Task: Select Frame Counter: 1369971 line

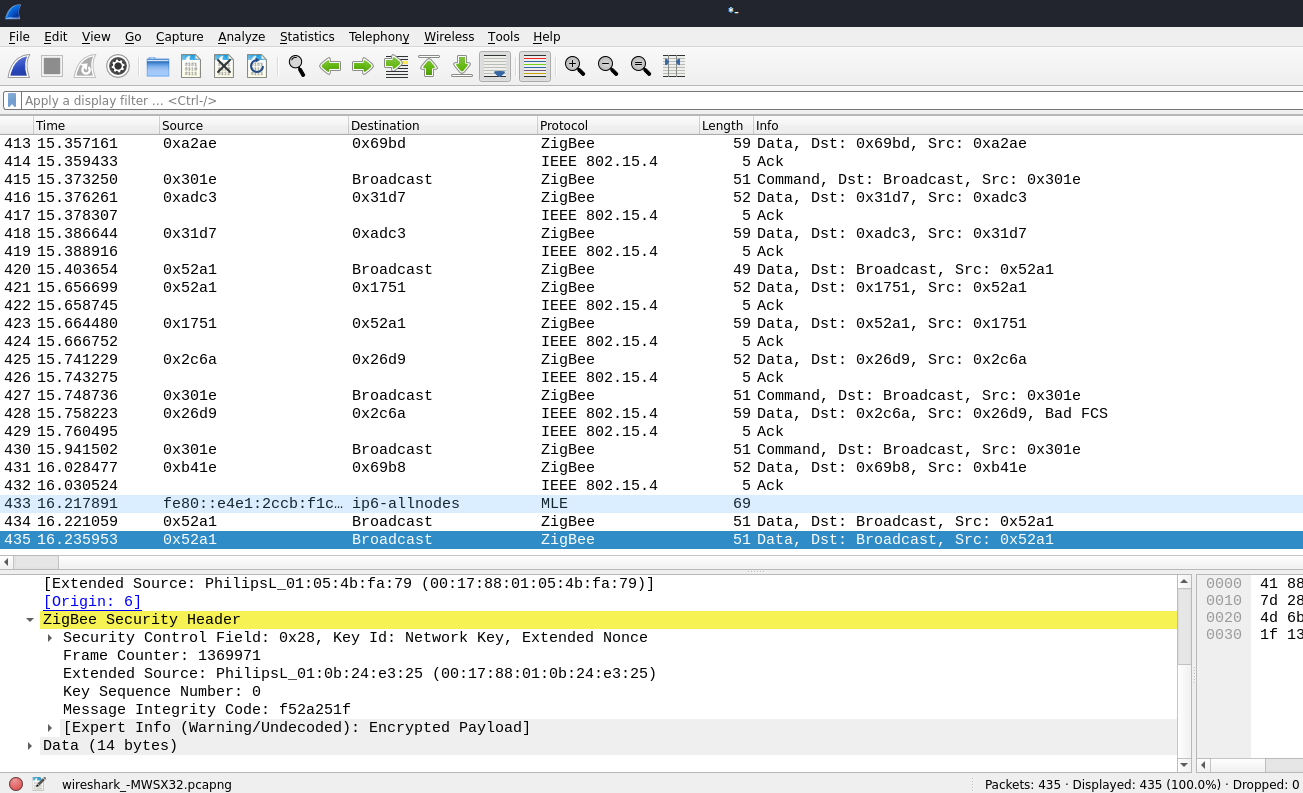Action: click(161, 656)
